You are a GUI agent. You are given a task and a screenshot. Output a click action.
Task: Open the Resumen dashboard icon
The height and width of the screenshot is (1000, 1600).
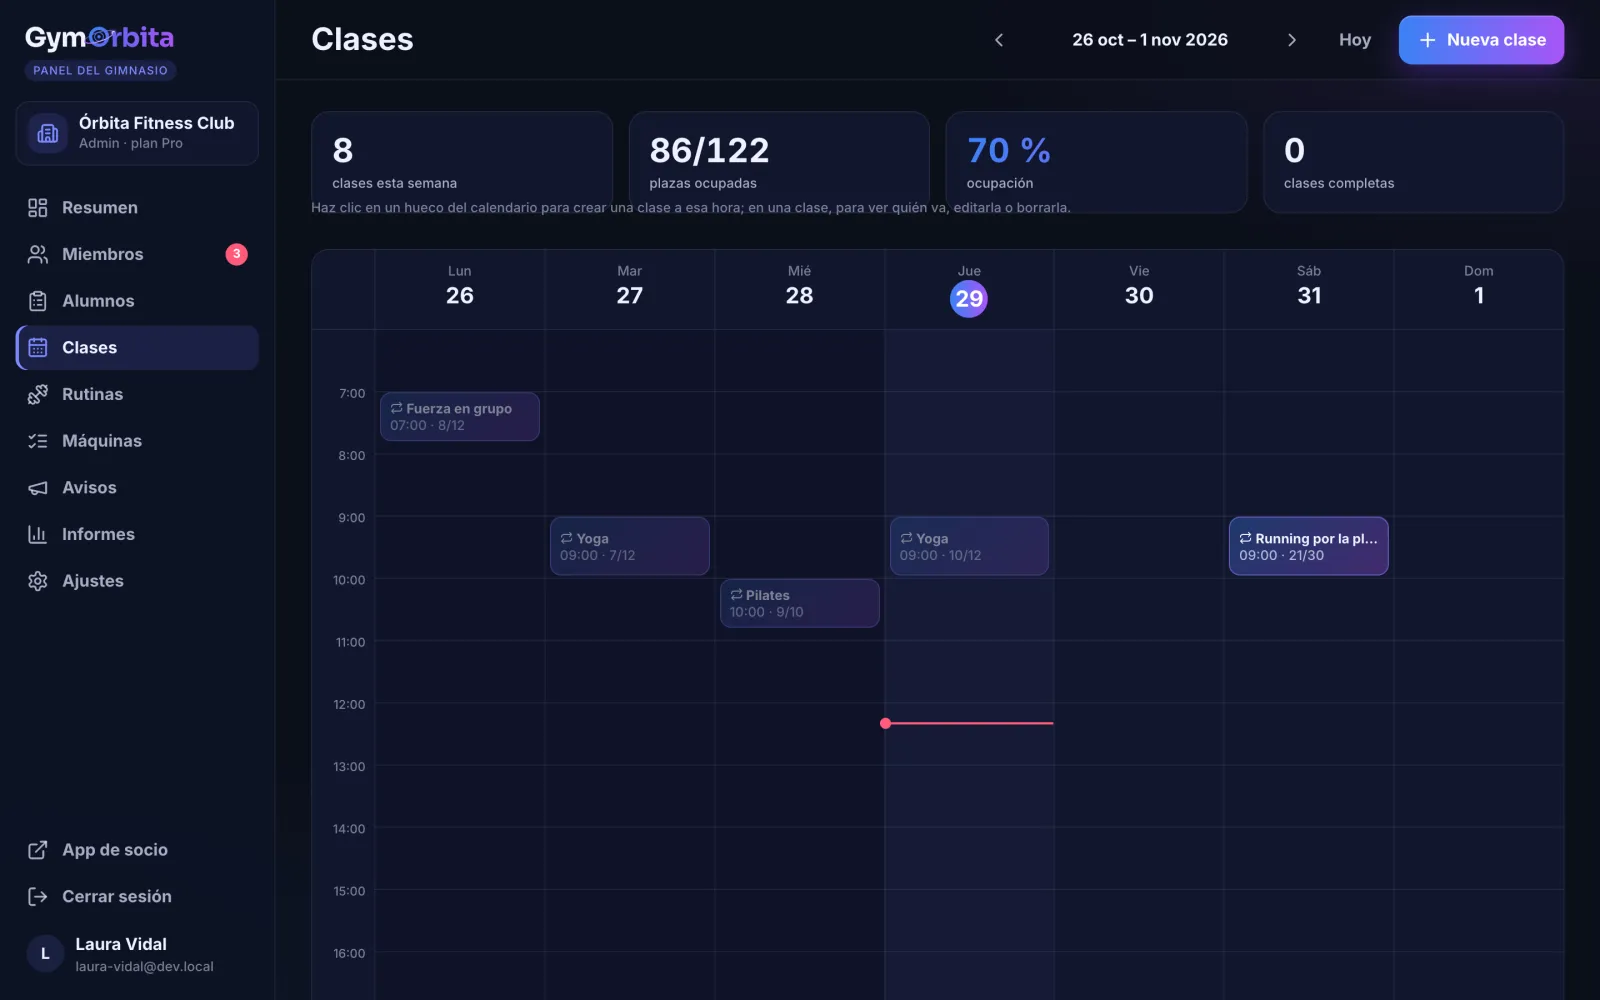coord(38,207)
